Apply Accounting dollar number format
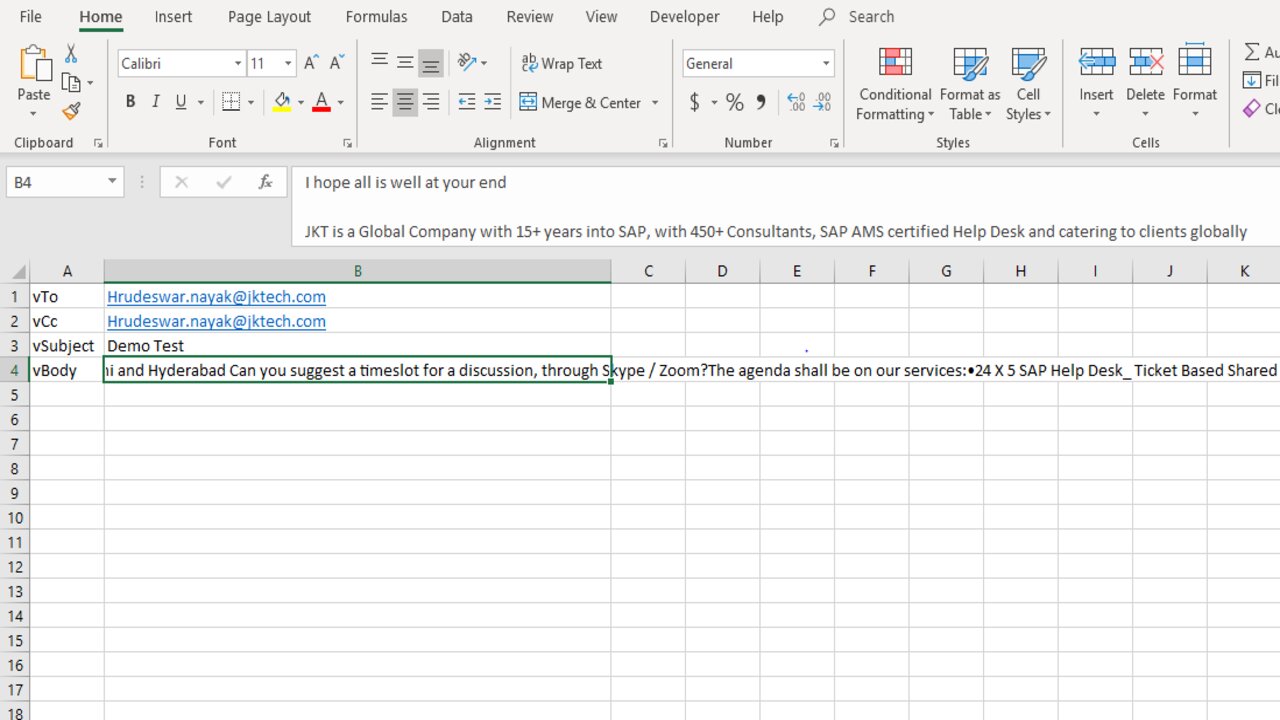 click(695, 102)
